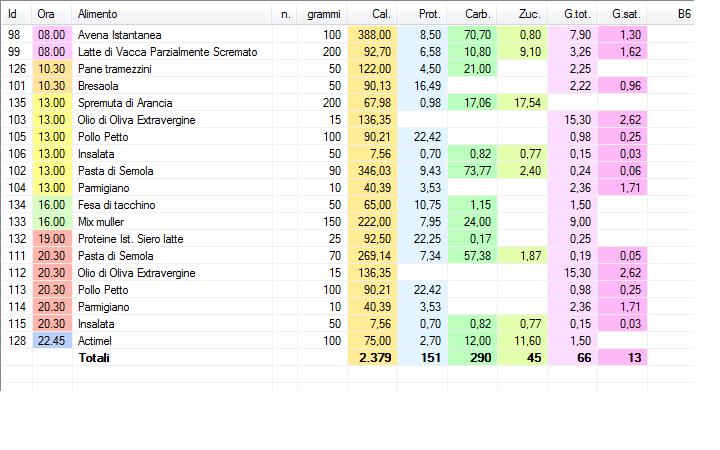Click the 19.00 time cell
Screen dimensions: 720x450
coord(52,239)
